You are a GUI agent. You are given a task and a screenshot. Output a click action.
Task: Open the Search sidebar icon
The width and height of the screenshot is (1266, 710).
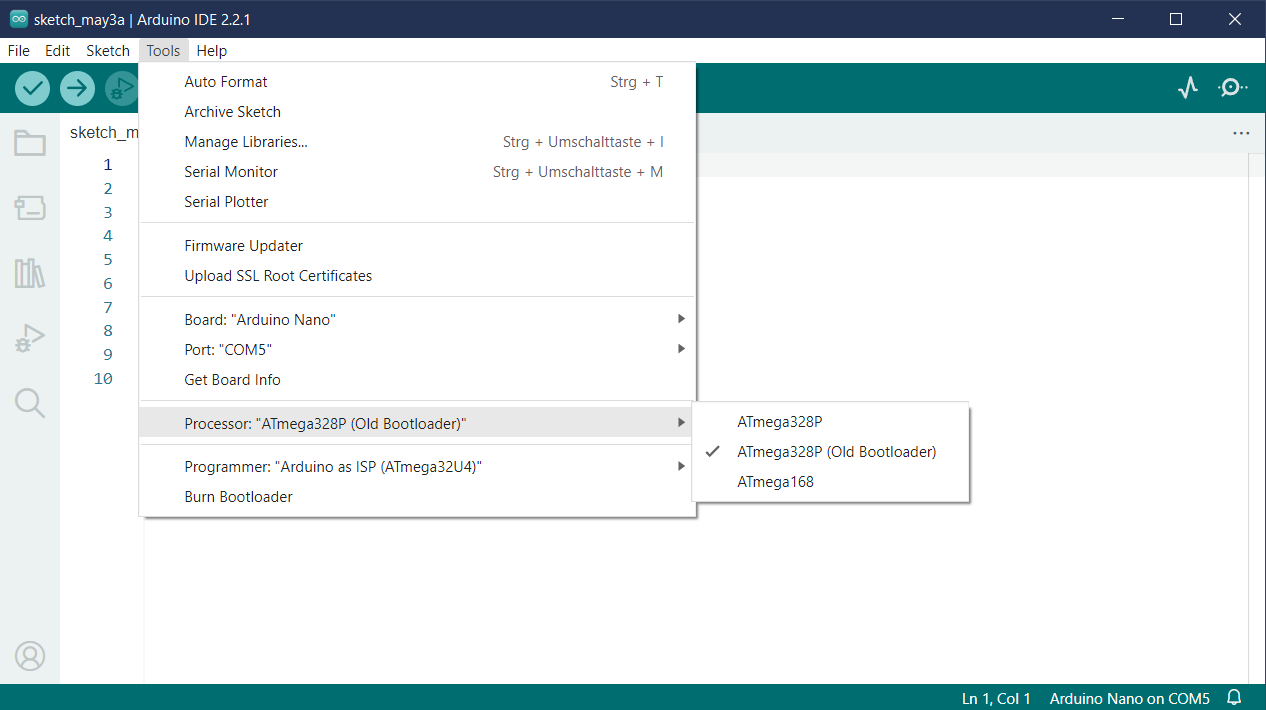tap(30, 403)
